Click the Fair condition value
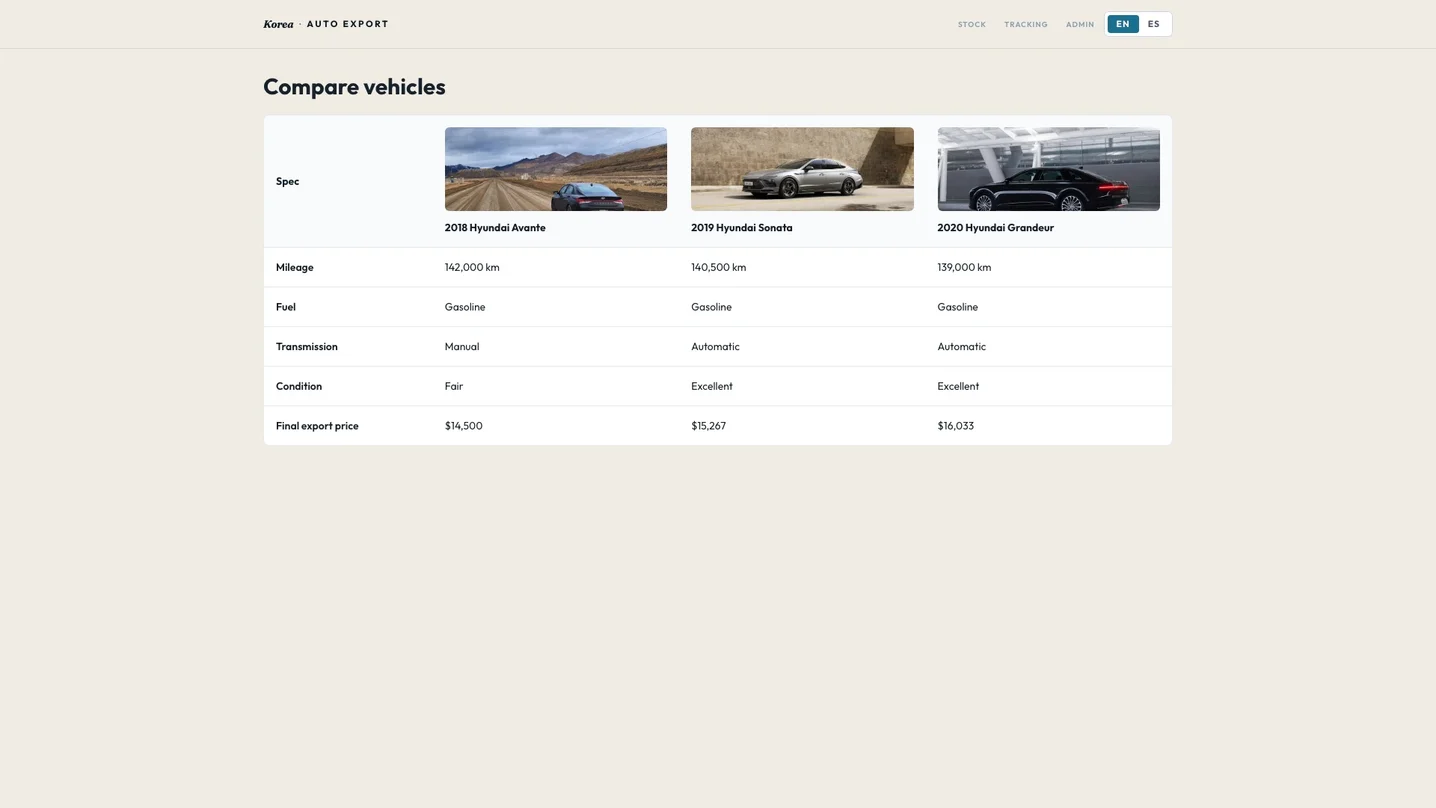Image resolution: width=1436 pixels, height=808 pixels. [454, 386]
